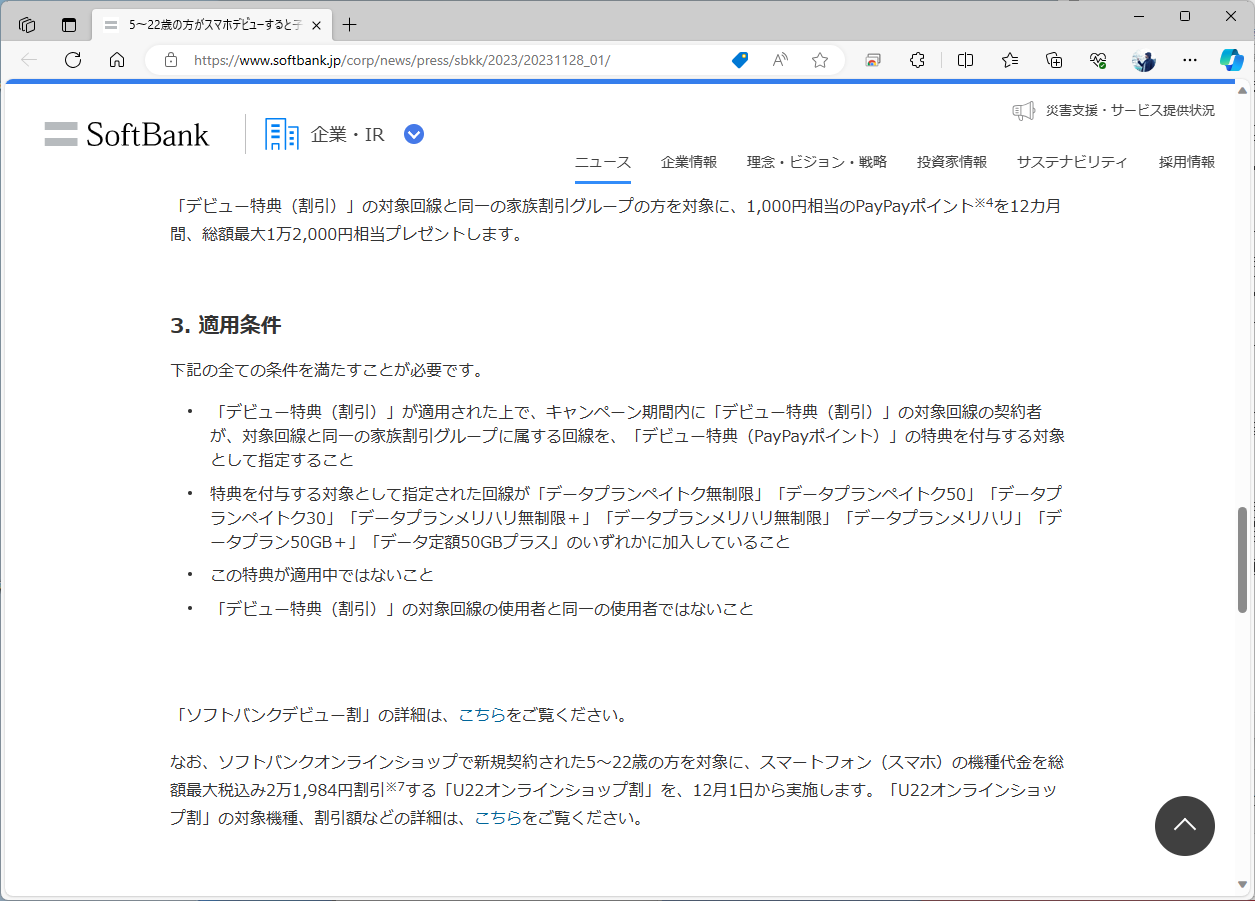Open the web capture screenshot tool
This screenshot has height=901, width=1255.
[872, 60]
